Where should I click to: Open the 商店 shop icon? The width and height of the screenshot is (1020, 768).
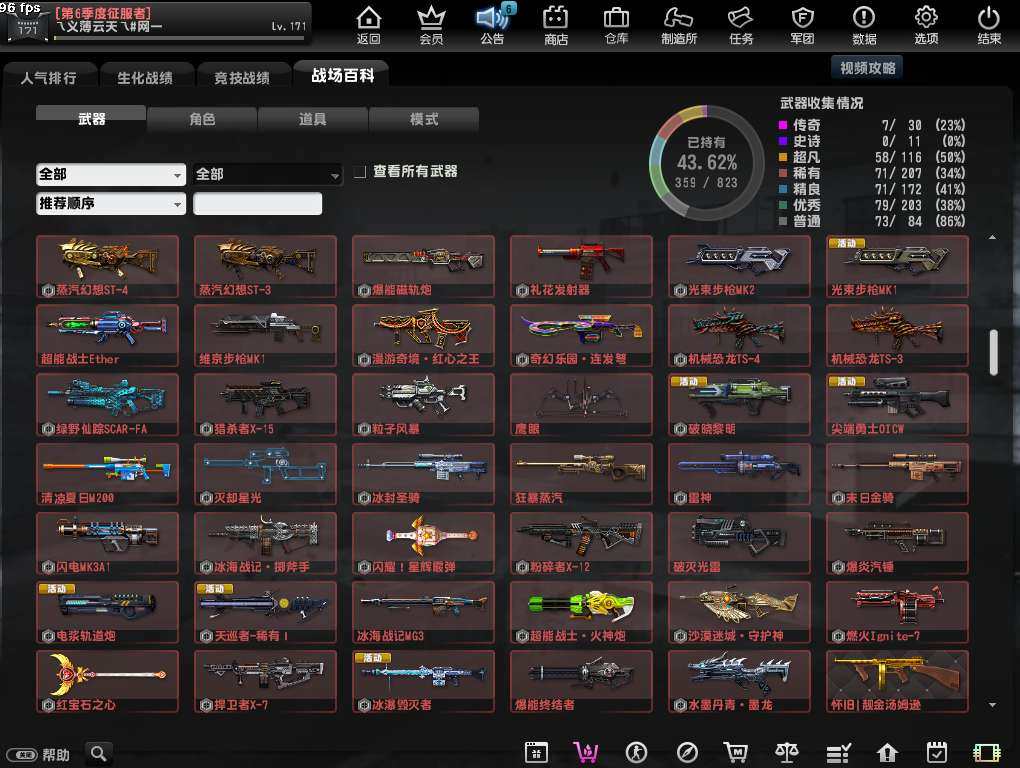pos(556,25)
